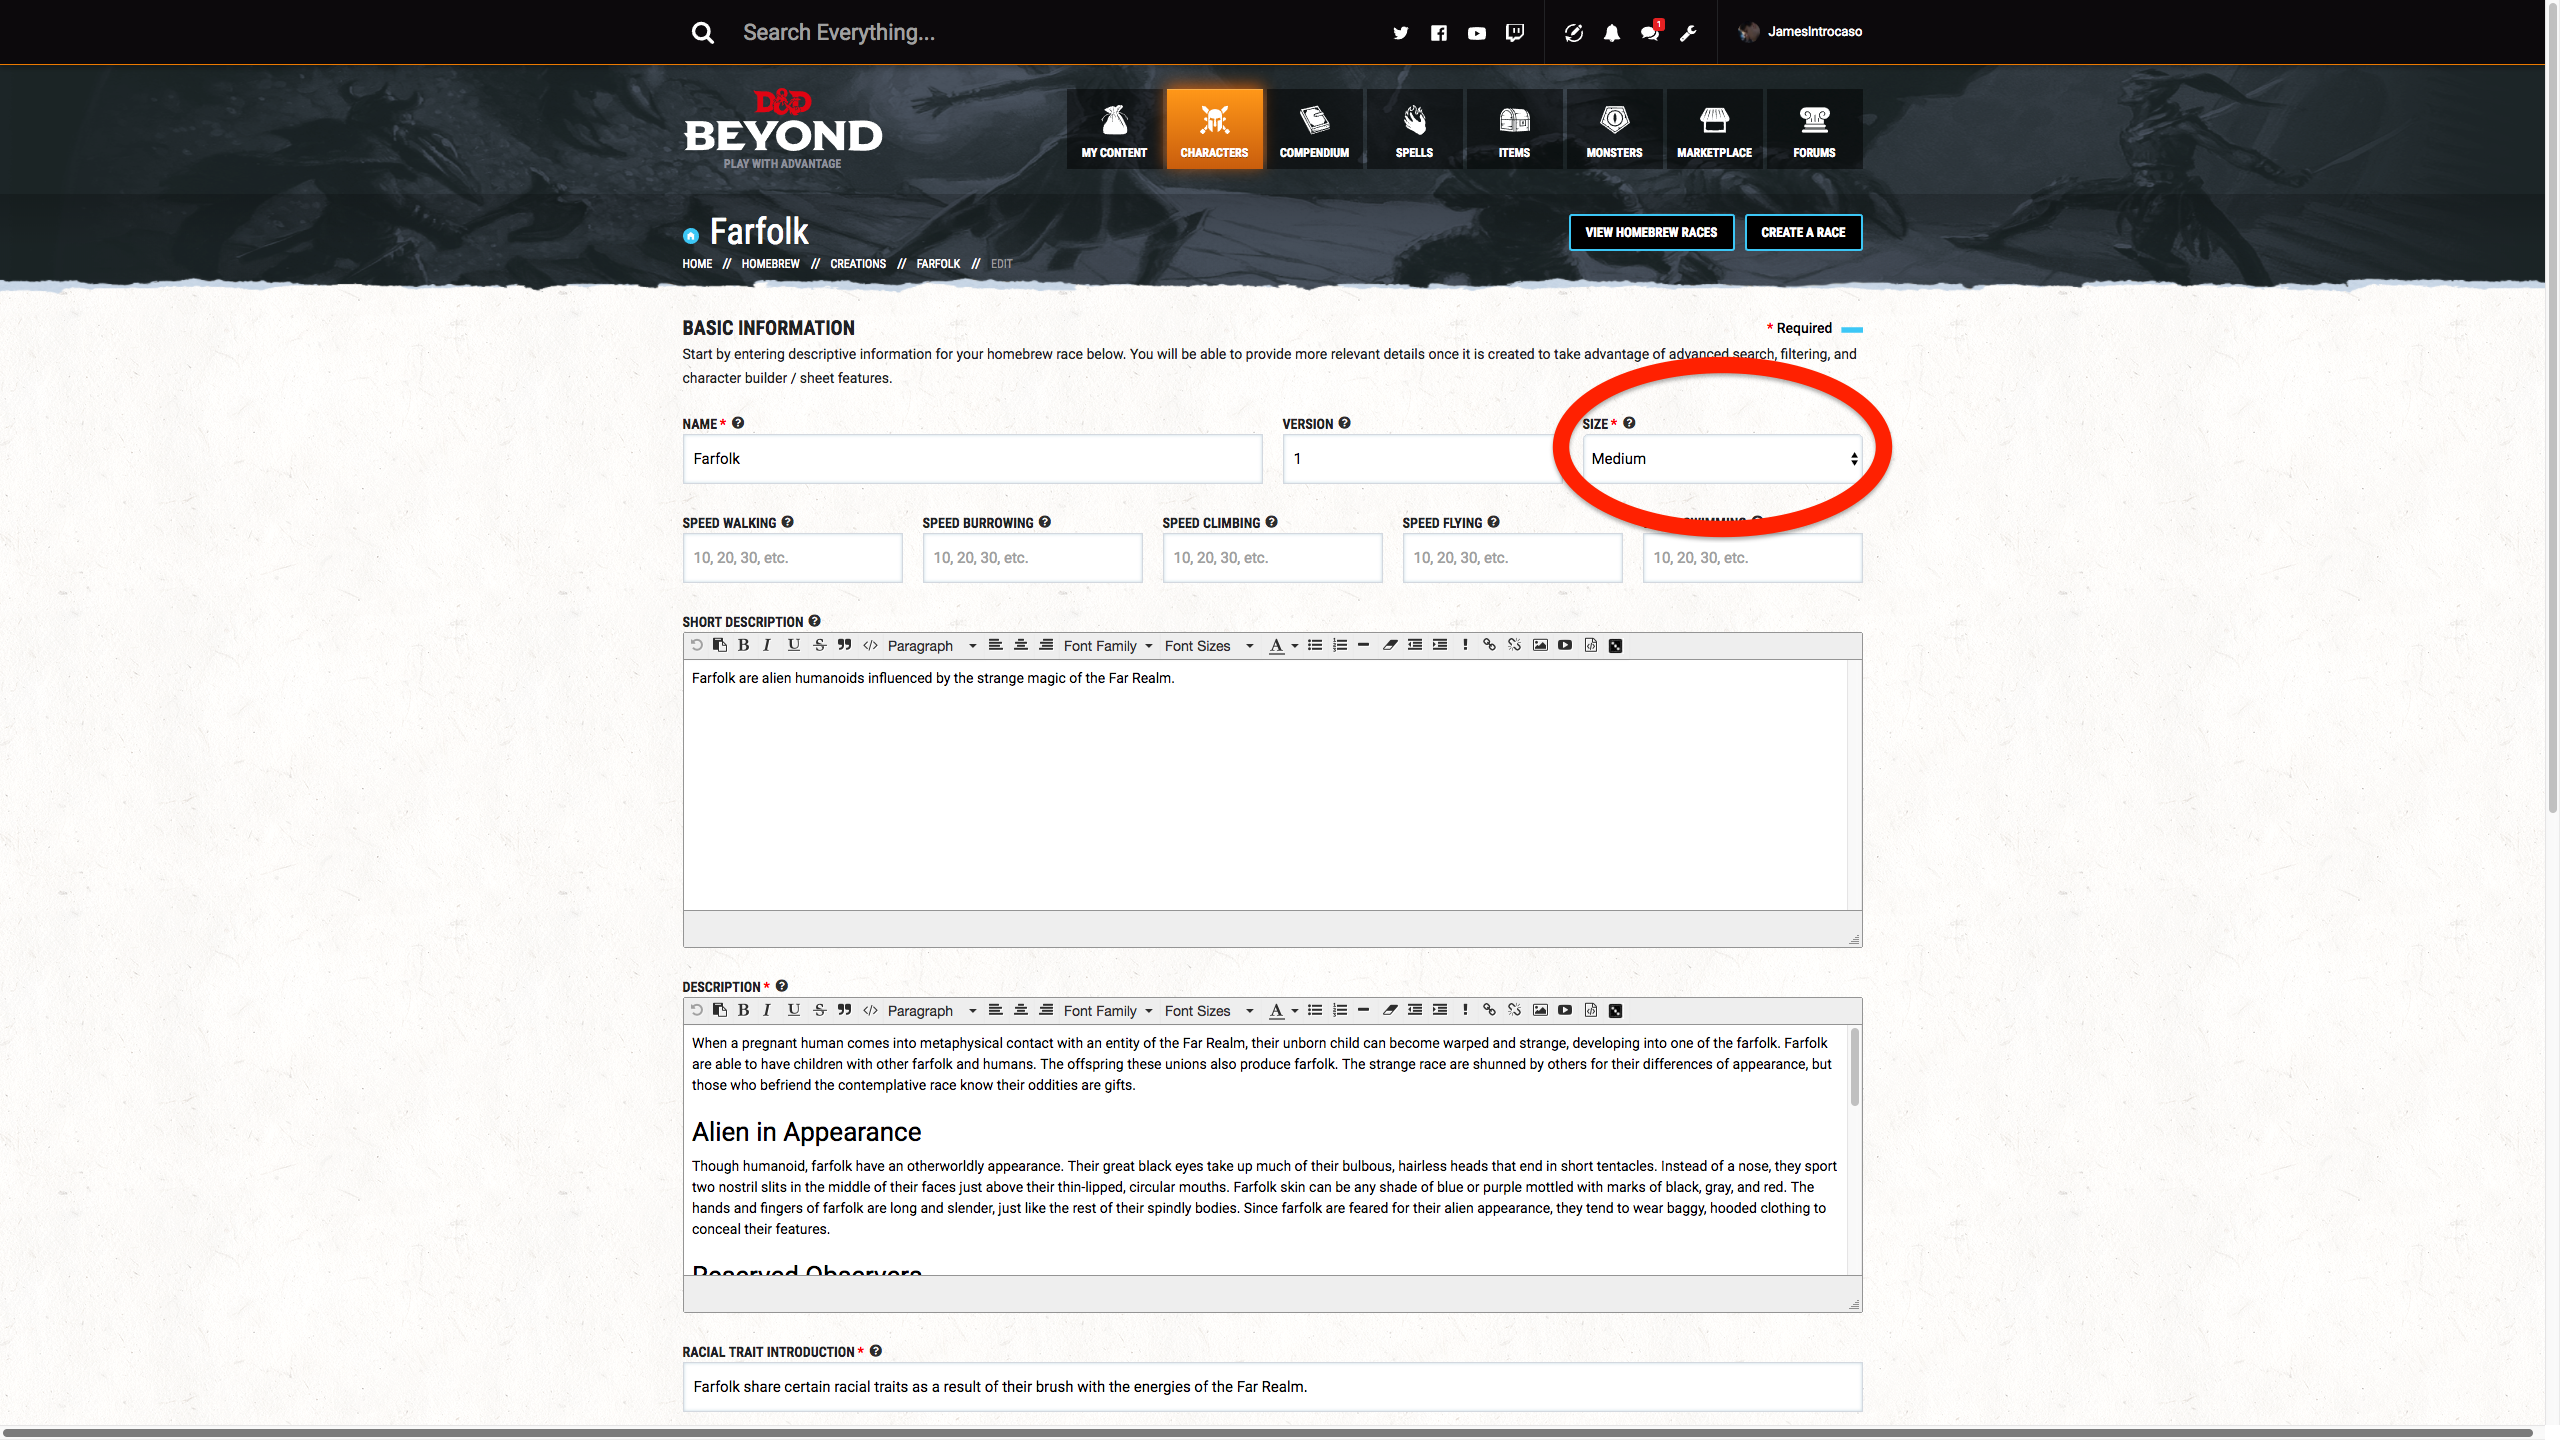Screen dimensions: 2560x1440
Task: Open JamesIntrocaso user profile menu
Action: pos(1801,32)
